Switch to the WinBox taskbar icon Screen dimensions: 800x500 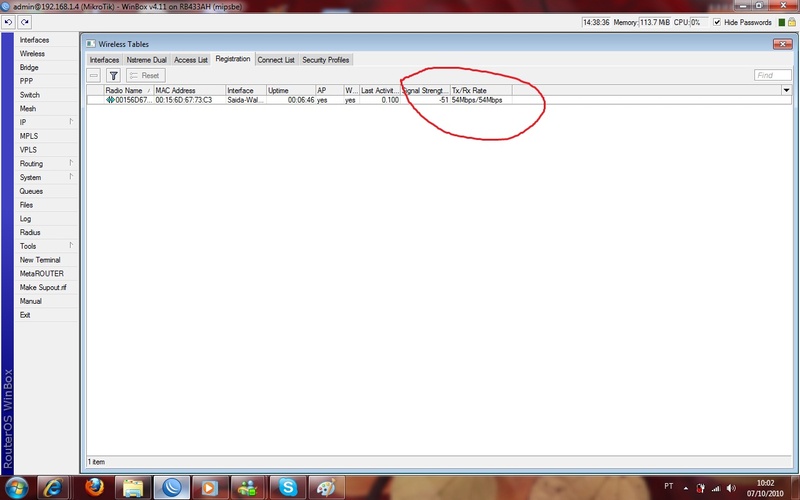pyautogui.click(x=171, y=488)
